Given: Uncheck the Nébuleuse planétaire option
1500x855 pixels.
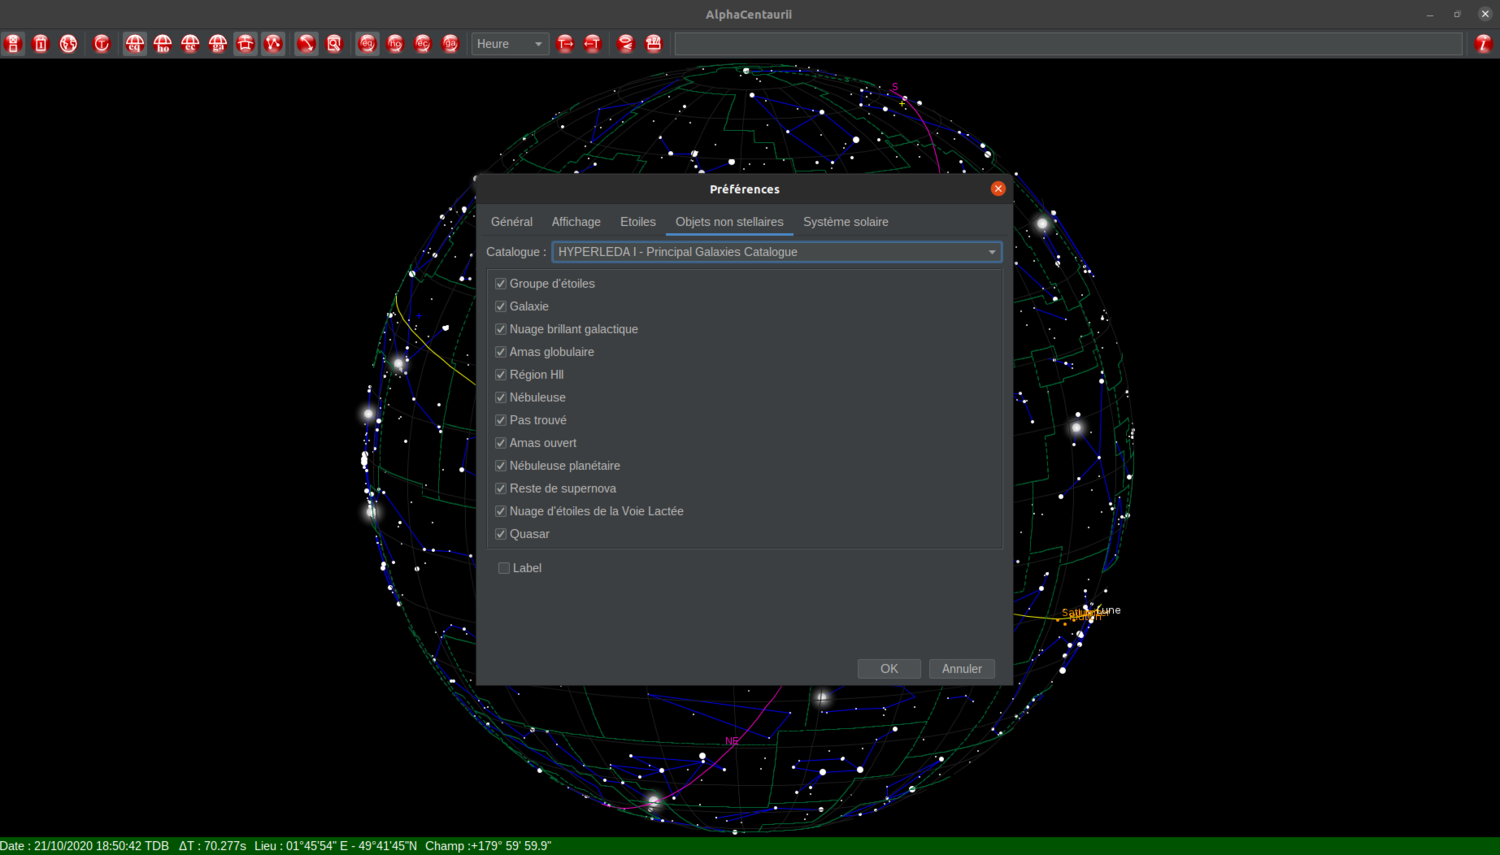Looking at the screenshot, I should pos(500,465).
